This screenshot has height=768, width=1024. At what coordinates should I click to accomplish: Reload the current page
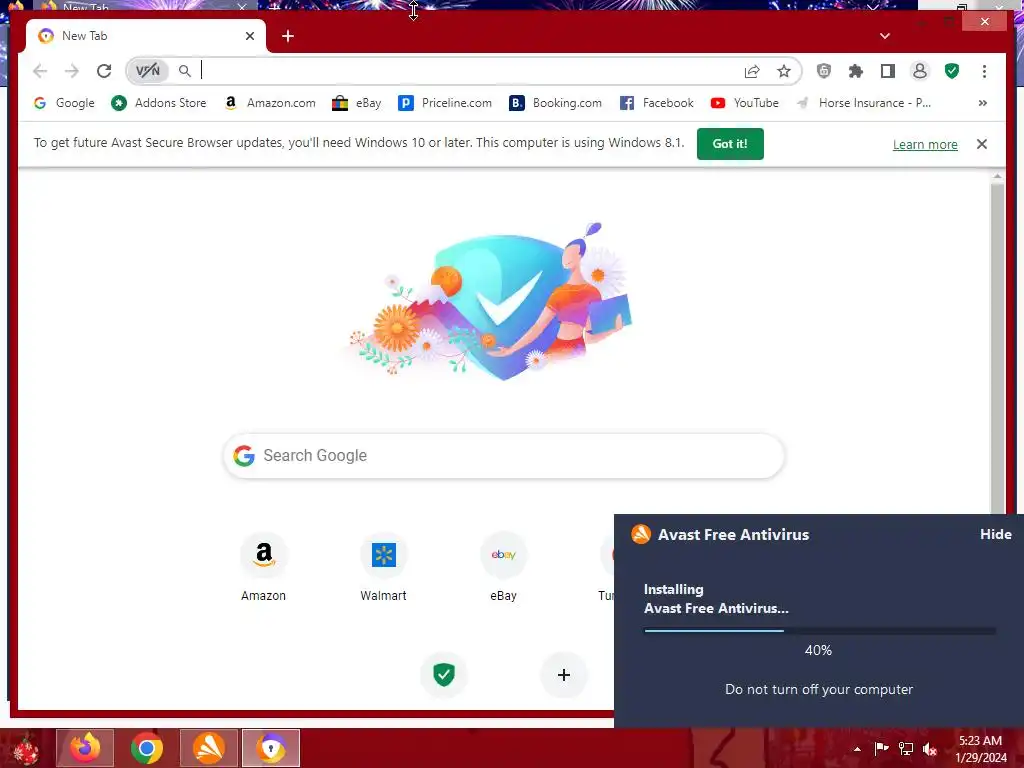[104, 71]
